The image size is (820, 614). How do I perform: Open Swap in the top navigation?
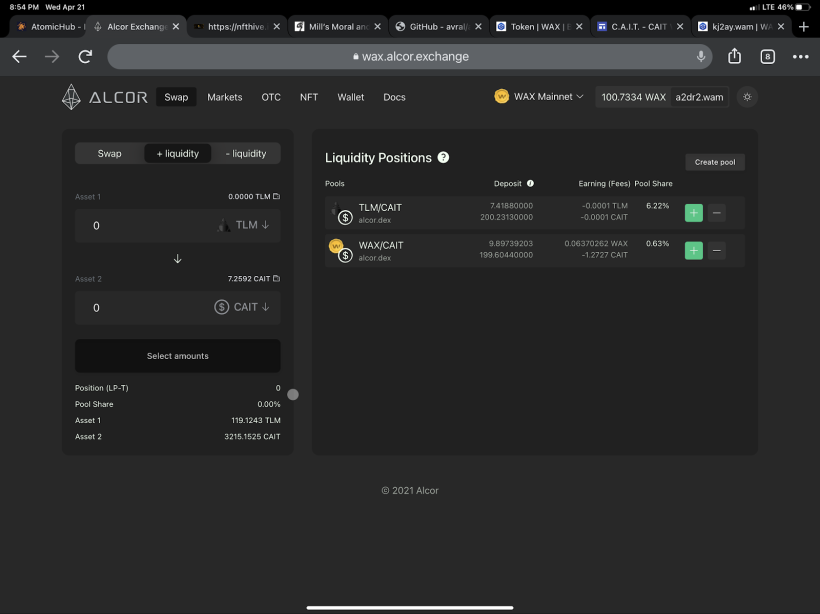(x=176, y=97)
